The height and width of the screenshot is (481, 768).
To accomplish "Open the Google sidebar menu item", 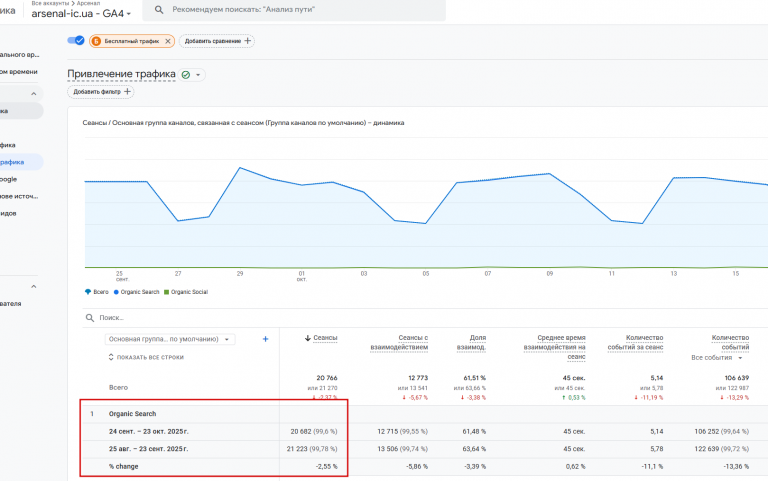I will coord(9,179).
